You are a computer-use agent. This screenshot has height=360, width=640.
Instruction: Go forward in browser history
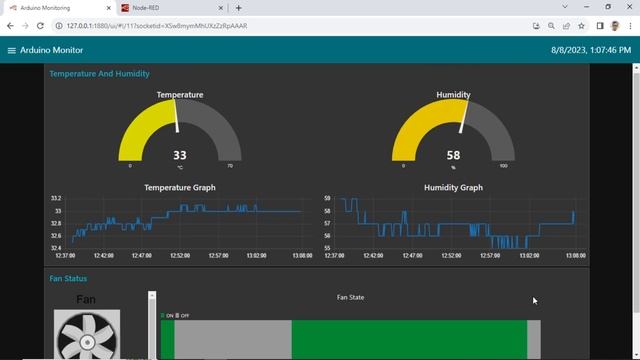(x=25, y=26)
